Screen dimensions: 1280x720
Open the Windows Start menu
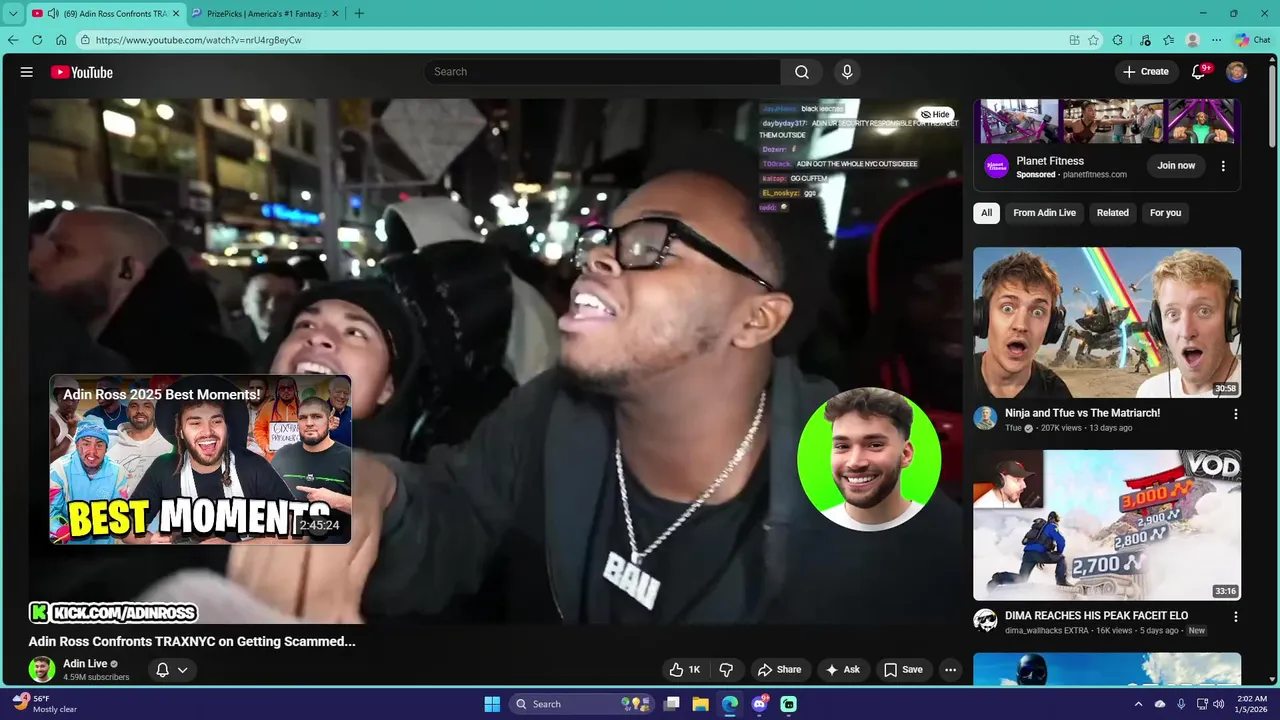pos(492,704)
